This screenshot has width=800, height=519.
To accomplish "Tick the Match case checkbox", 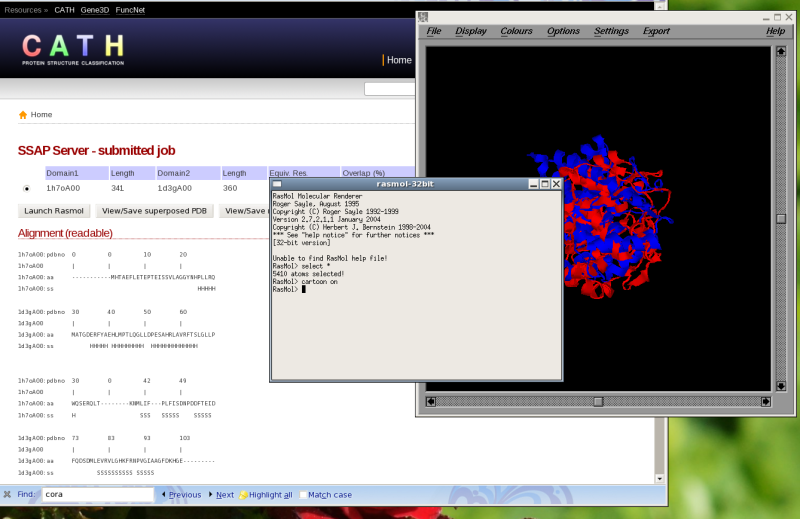I will [x=303, y=494].
